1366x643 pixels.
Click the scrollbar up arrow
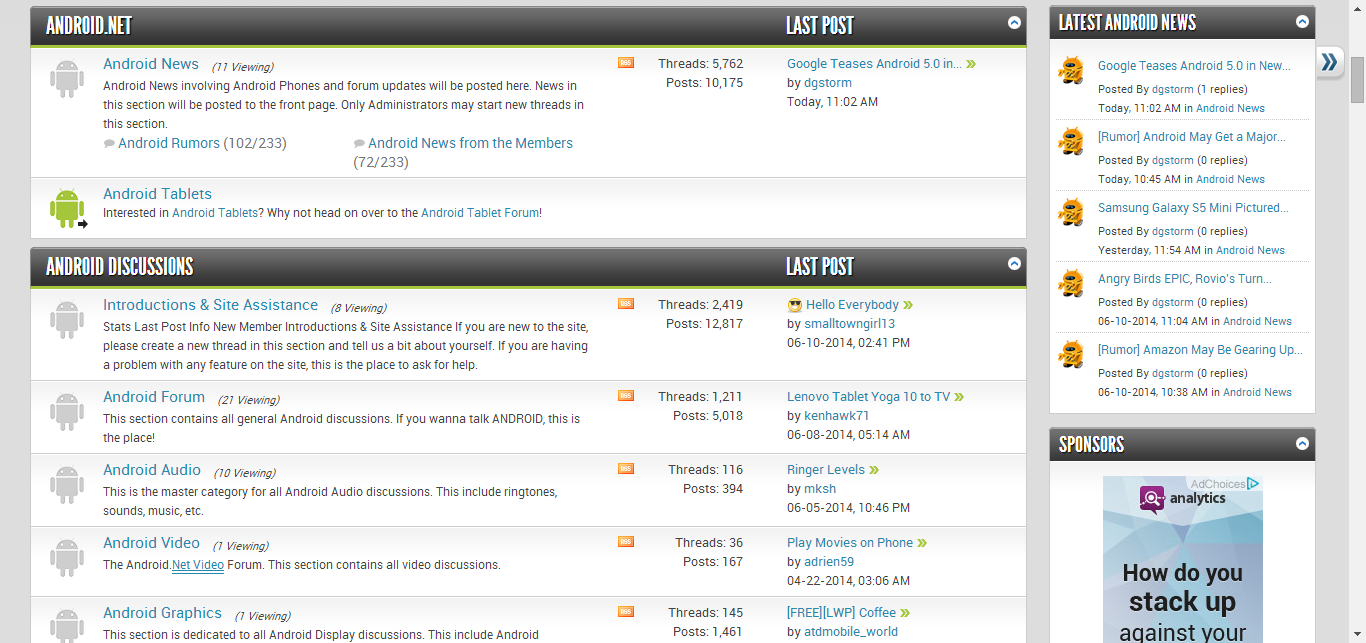(1357, 8)
